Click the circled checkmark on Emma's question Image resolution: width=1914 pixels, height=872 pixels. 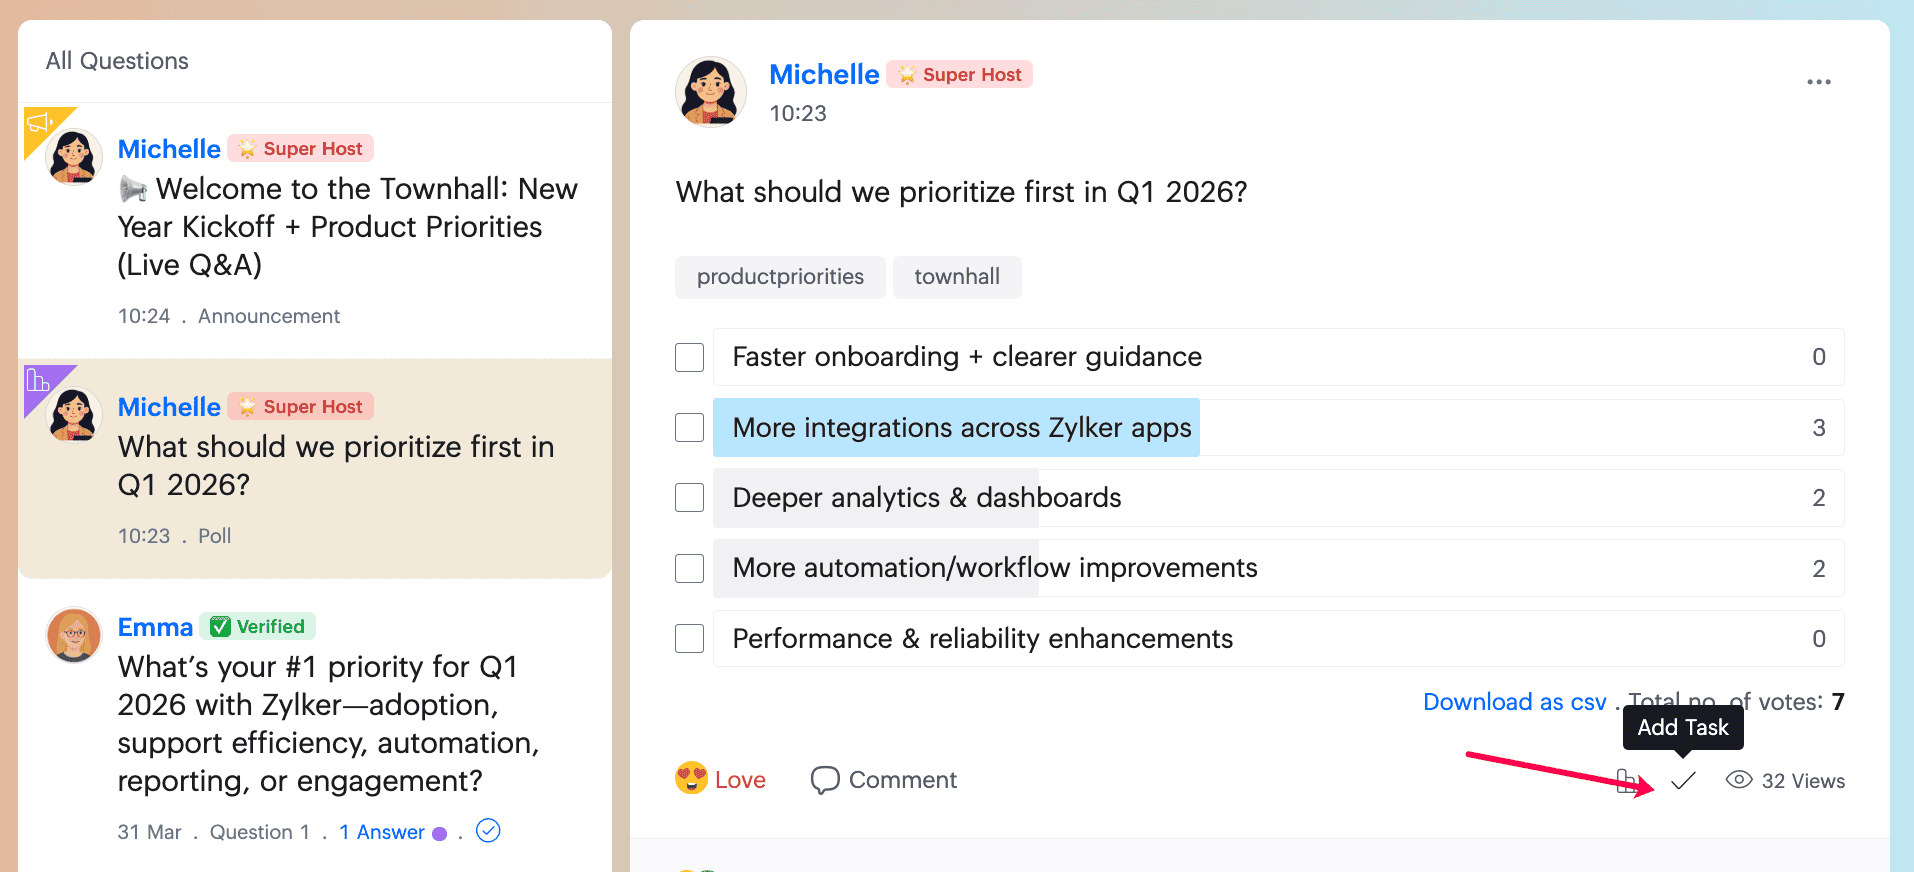coord(488,830)
